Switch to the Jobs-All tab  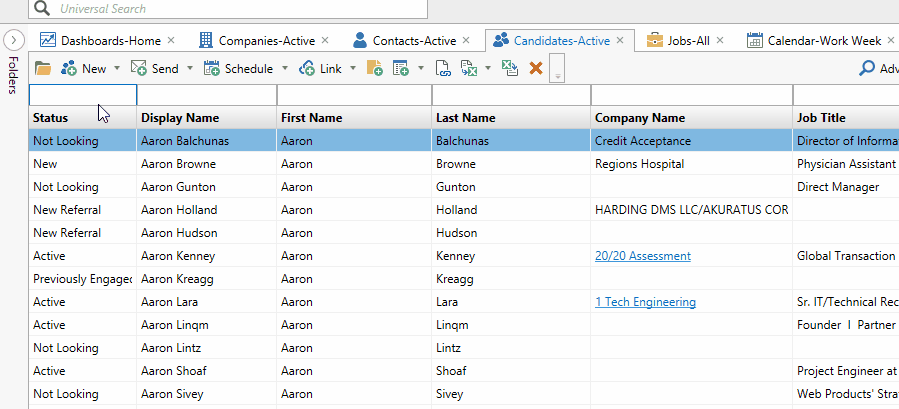coord(689,41)
